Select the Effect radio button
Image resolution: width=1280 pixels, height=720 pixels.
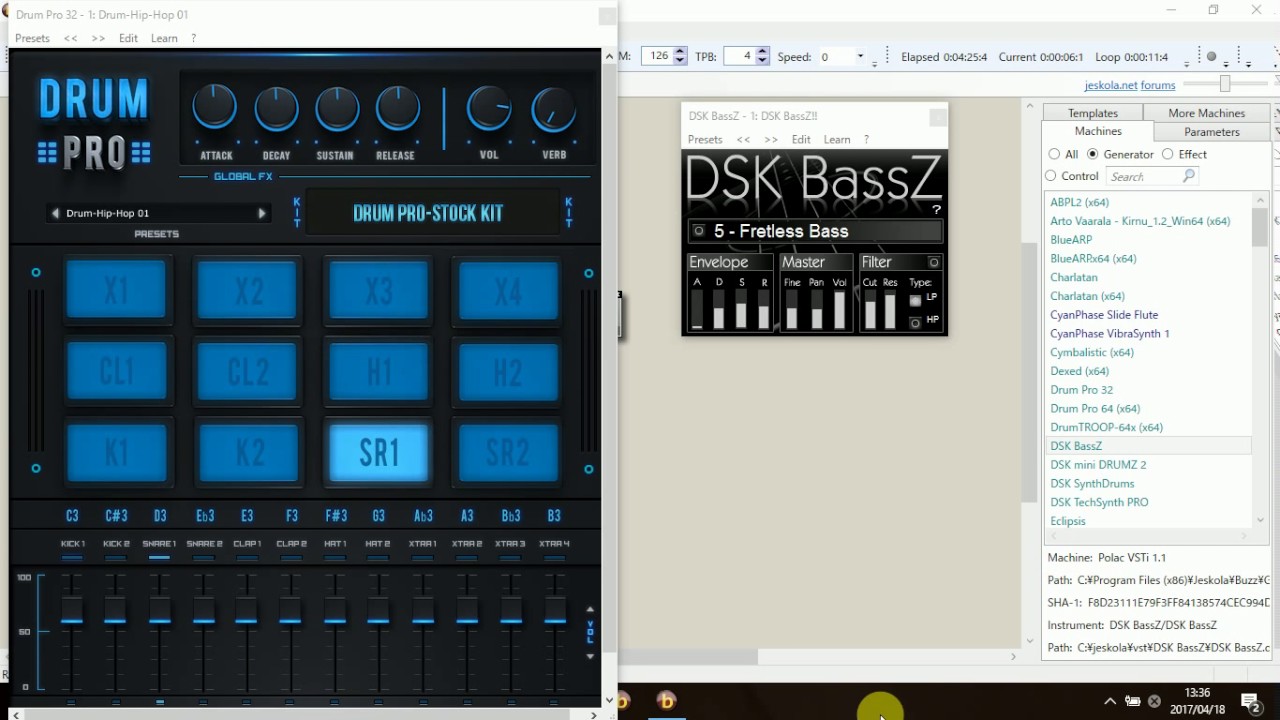point(1167,154)
